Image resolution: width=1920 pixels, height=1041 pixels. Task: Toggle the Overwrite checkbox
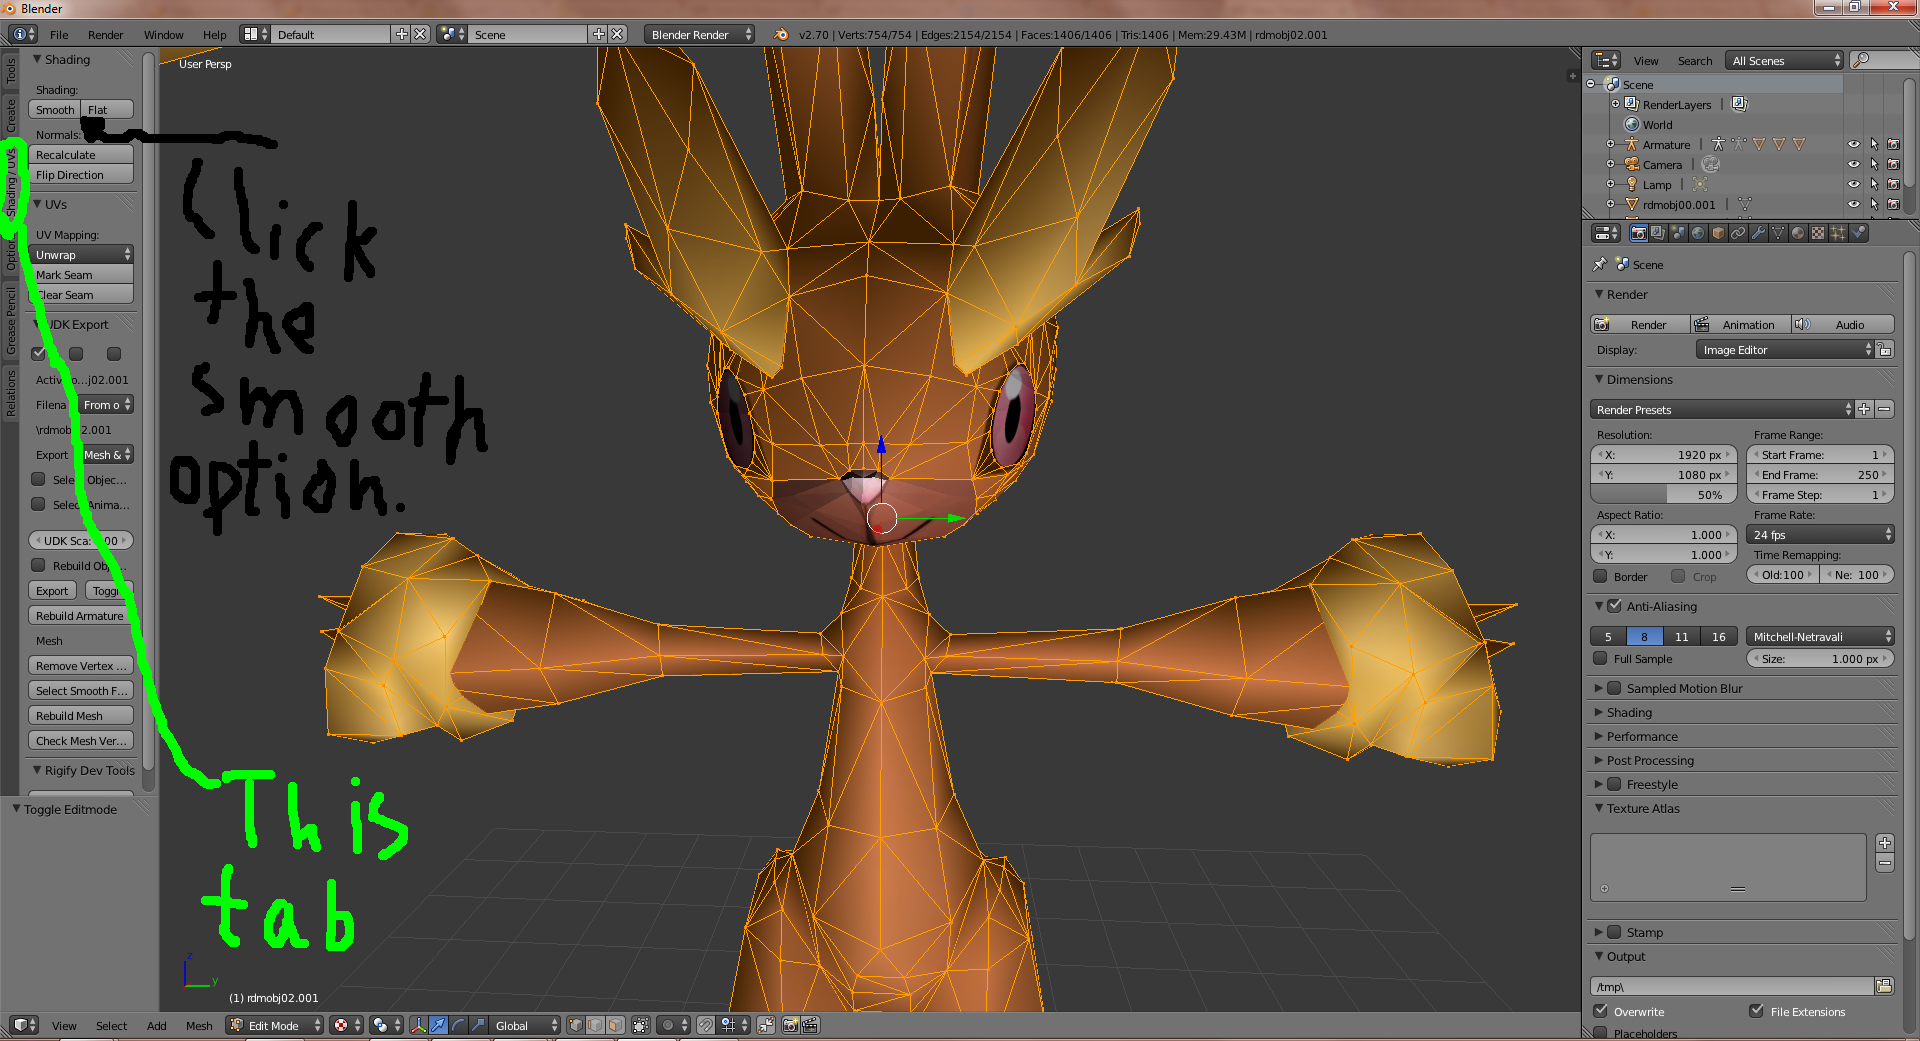tap(1600, 1011)
